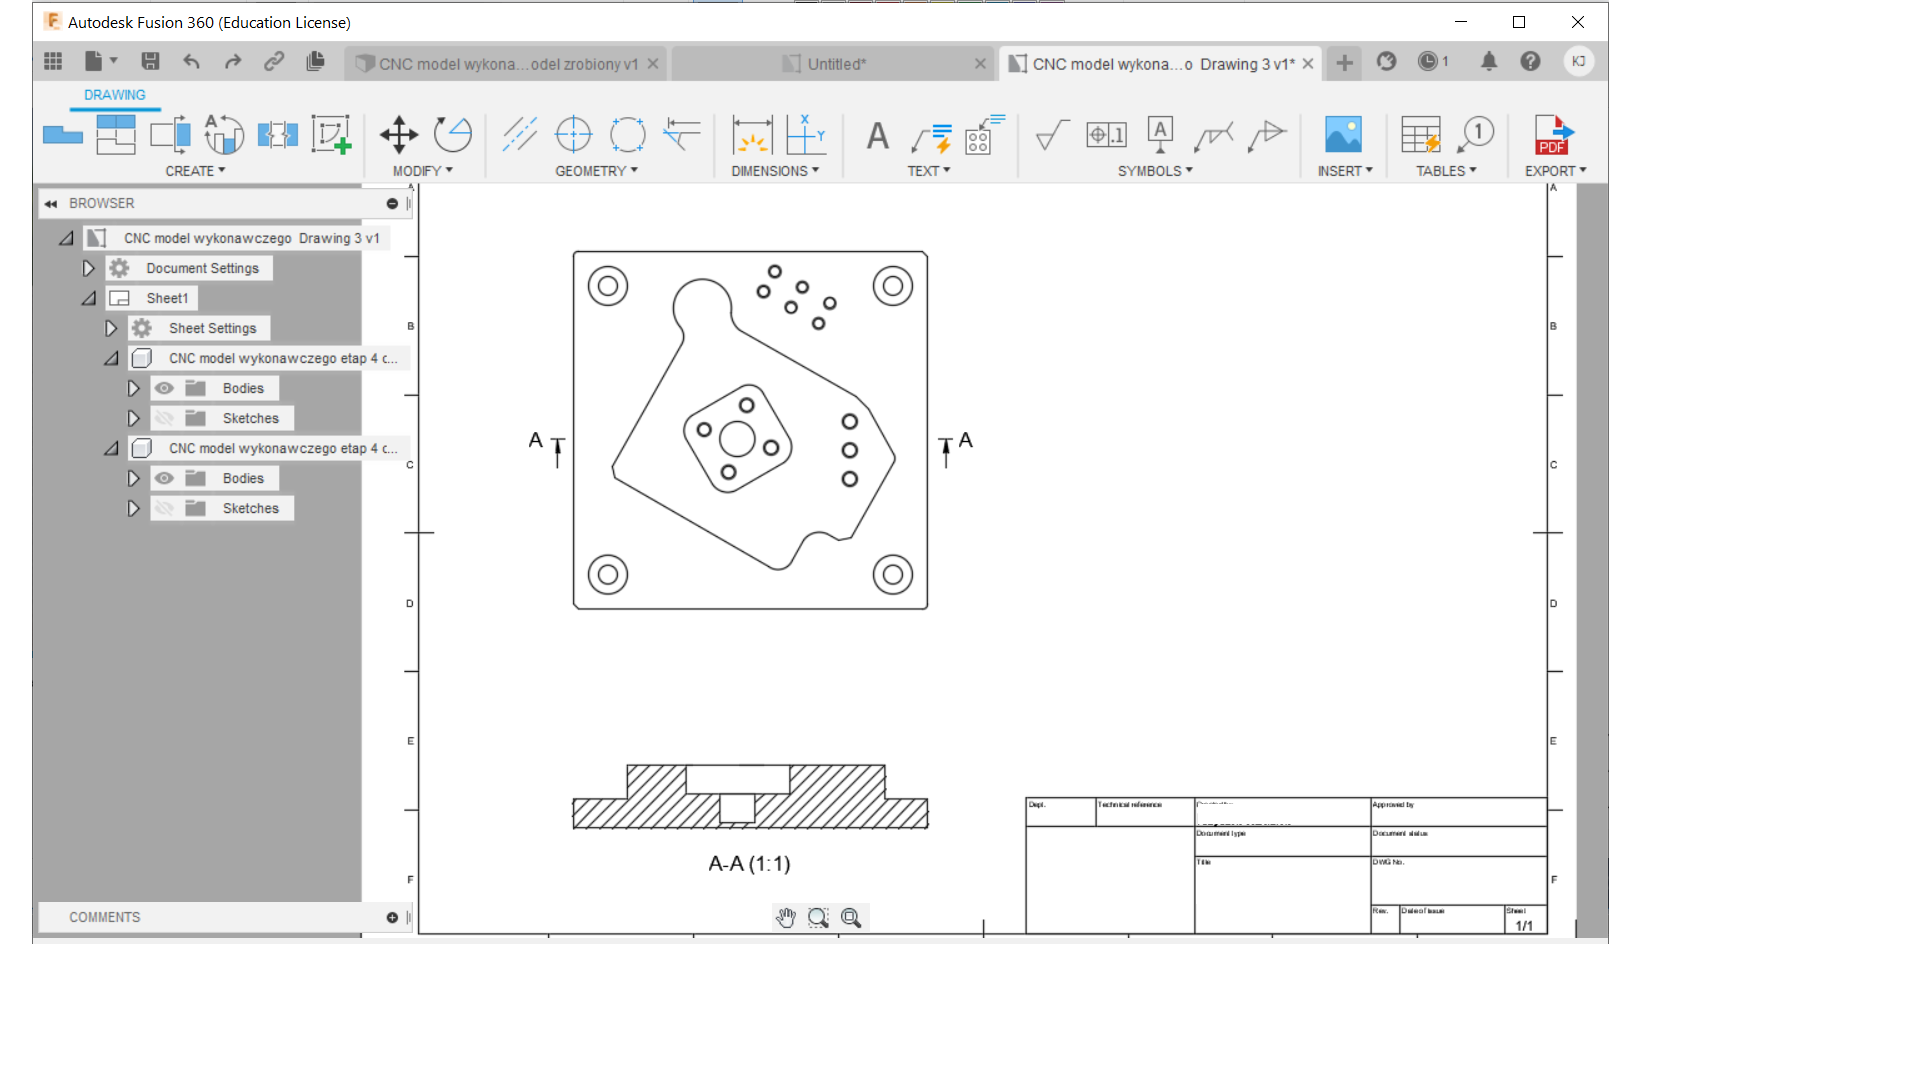Collapse the Sheet1 tree node
Screen dimensions: 1920x1080
(88, 298)
